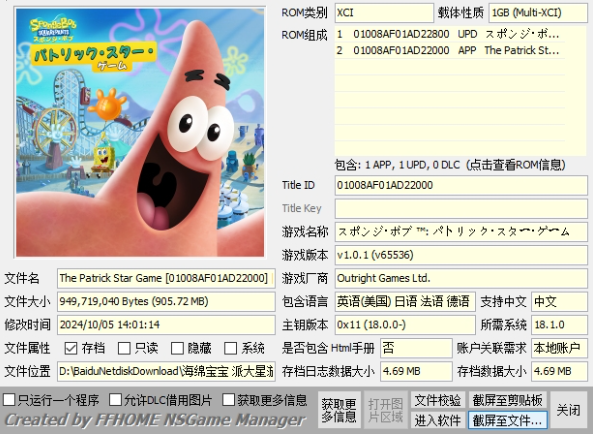Click the Title ID field 01008AF01AD22000
The width and height of the screenshot is (593, 434).
[x=461, y=185]
